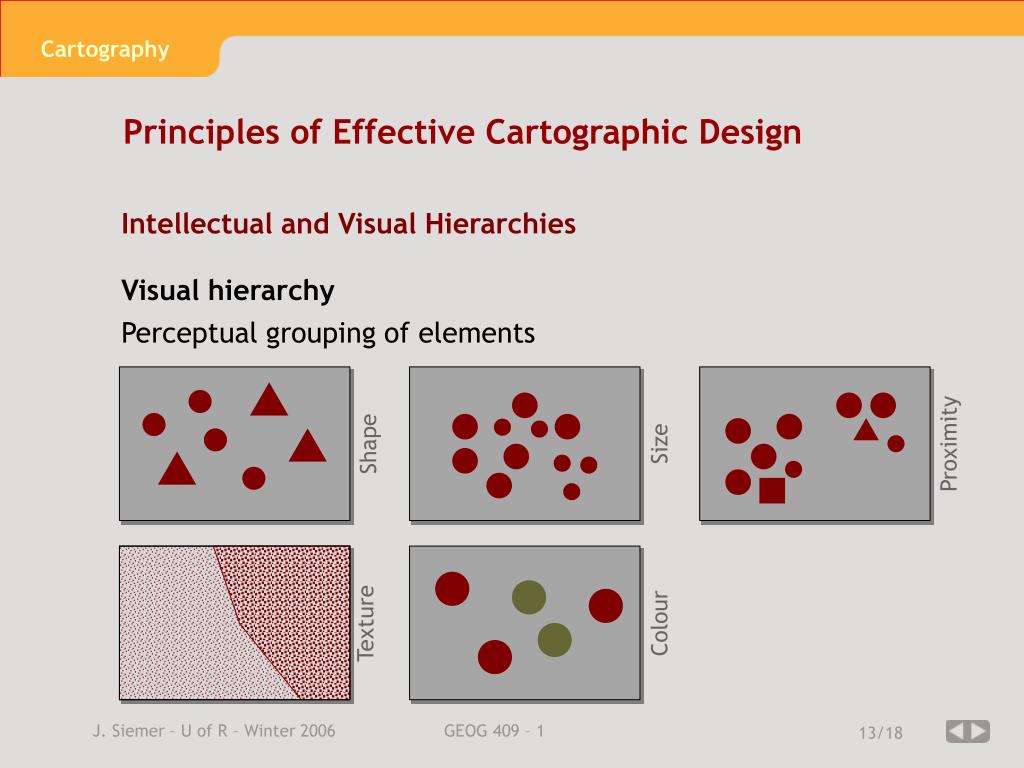This screenshot has height=768, width=1024.
Task: Click the footer 'J. Siemer - U of R - Winter 2006'
Action: click(x=214, y=731)
